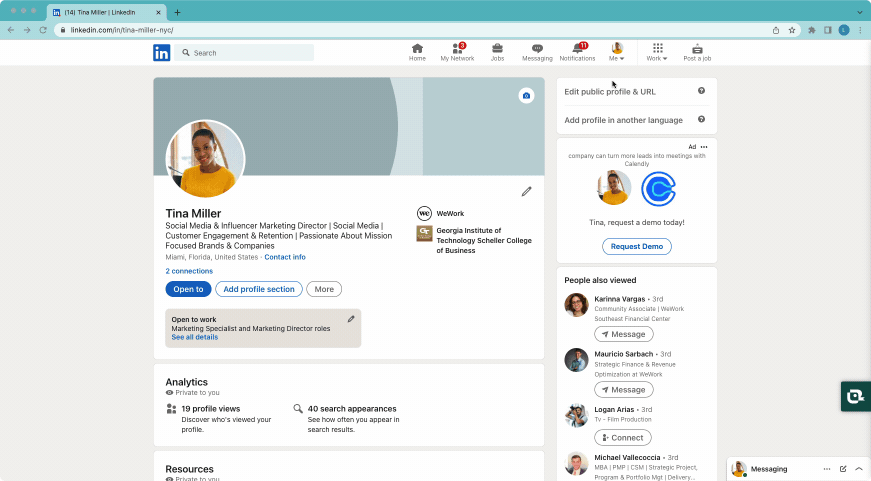Expand the tab search chevron

pyautogui.click(x=859, y=12)
